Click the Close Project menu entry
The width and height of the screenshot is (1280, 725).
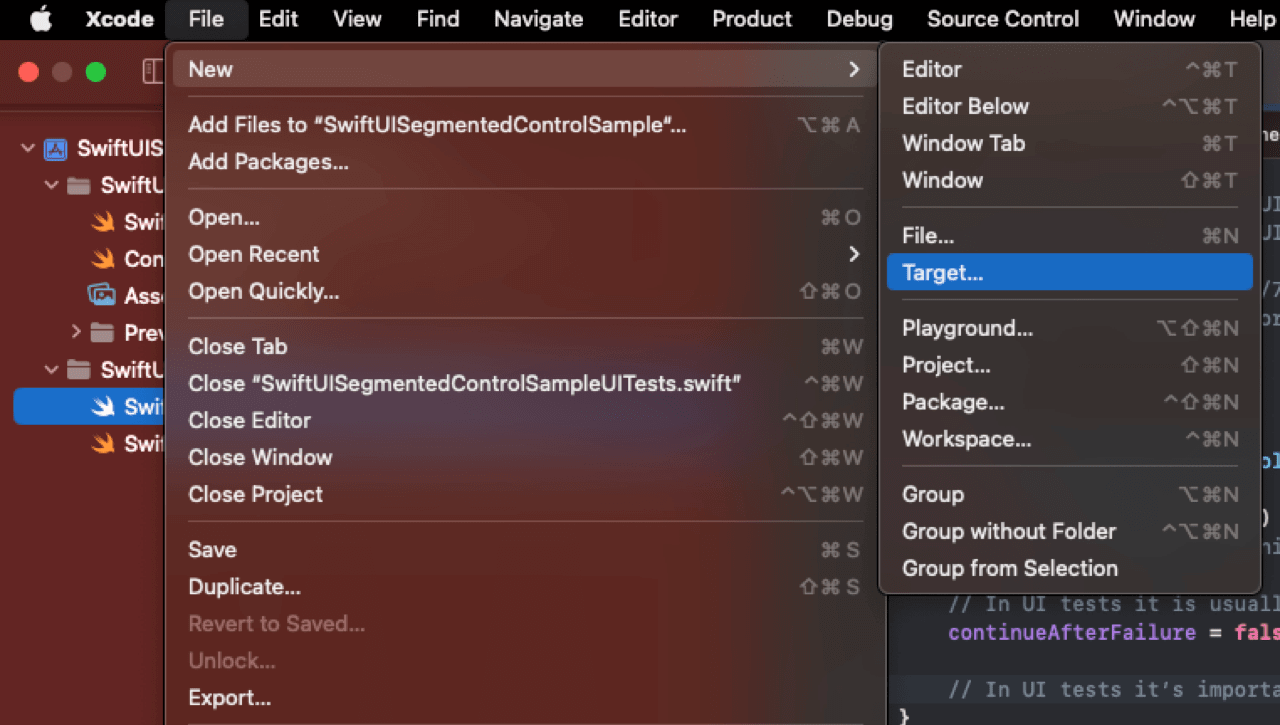tap(255, 494)
